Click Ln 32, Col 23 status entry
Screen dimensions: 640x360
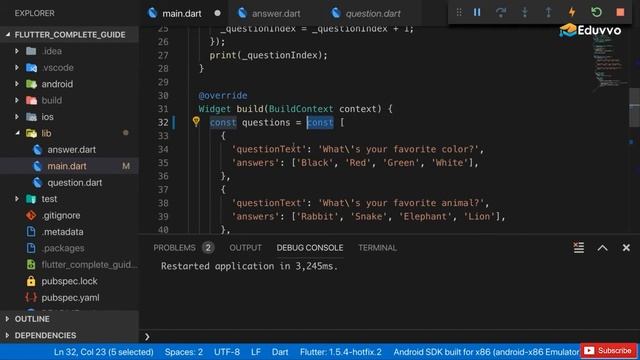[103, 352]
